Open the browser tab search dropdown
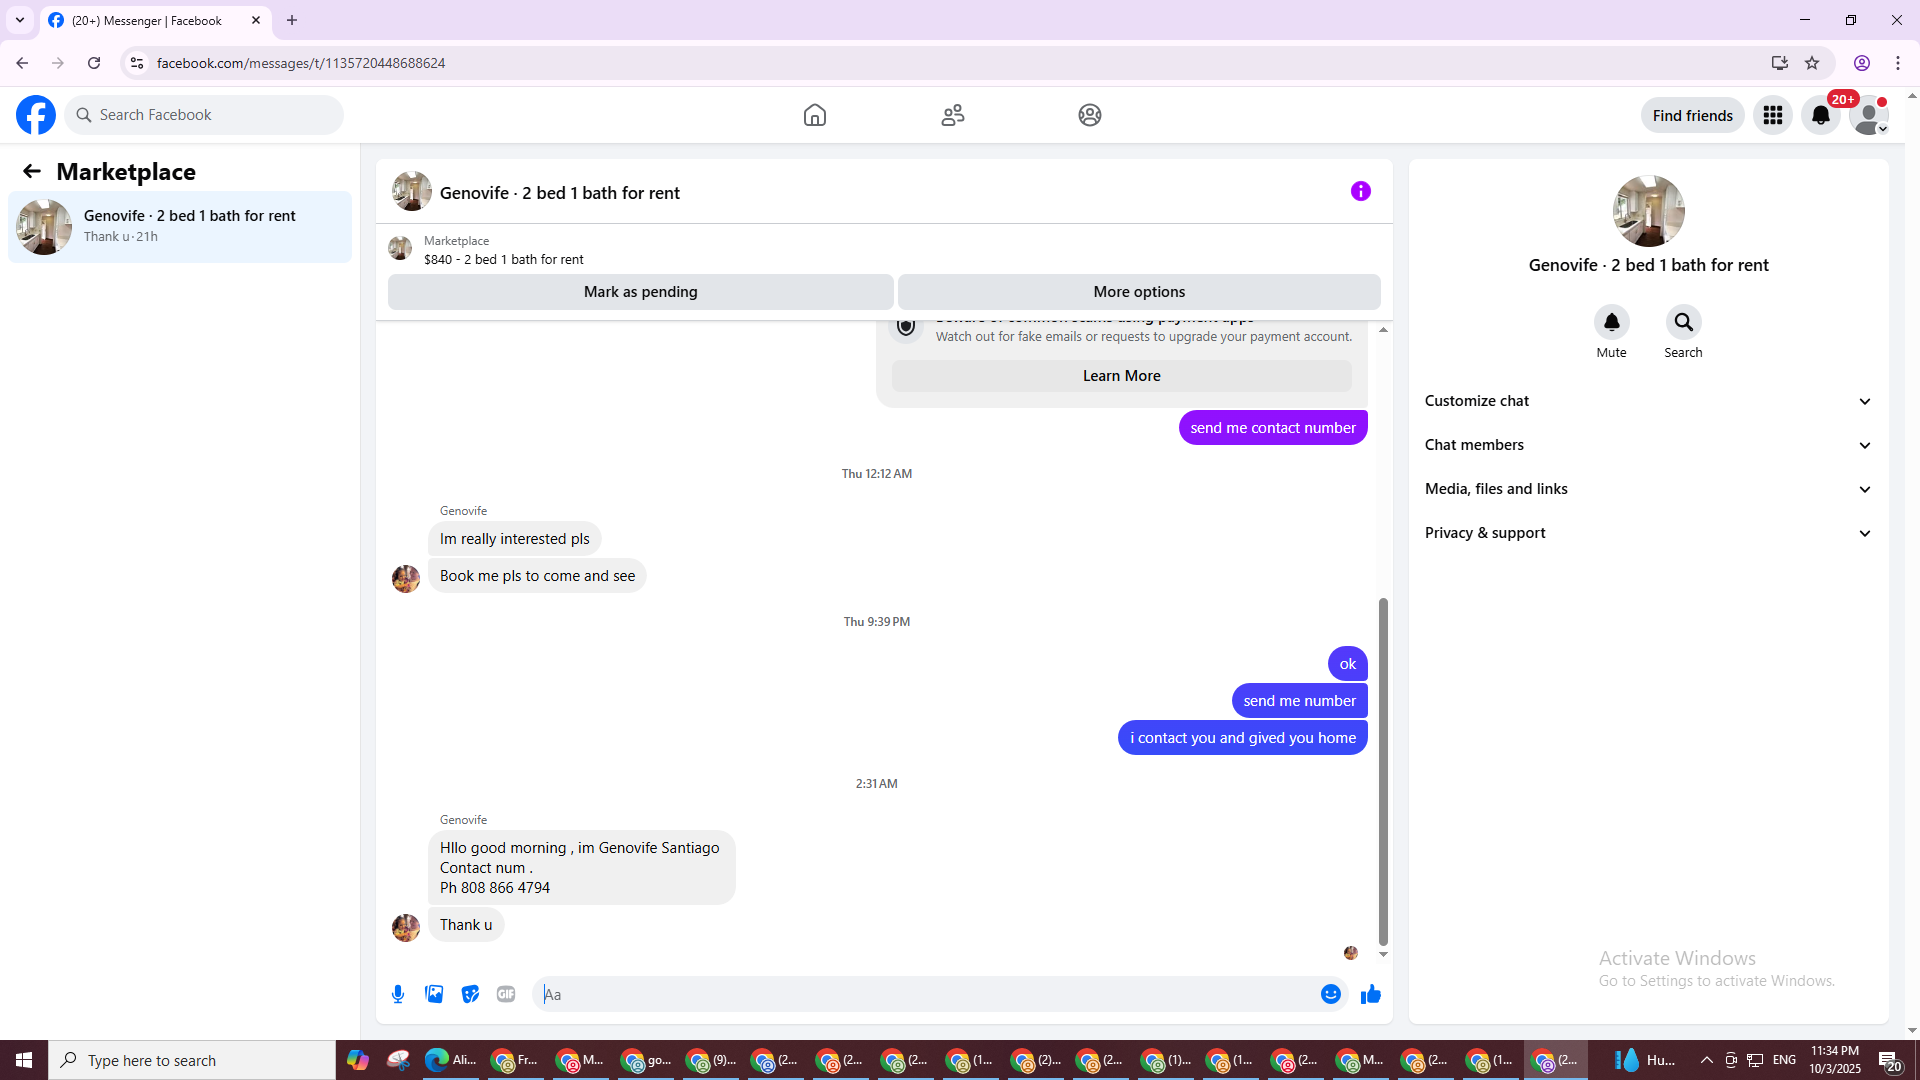The image size is (1920, 1080). coord(20,20)
